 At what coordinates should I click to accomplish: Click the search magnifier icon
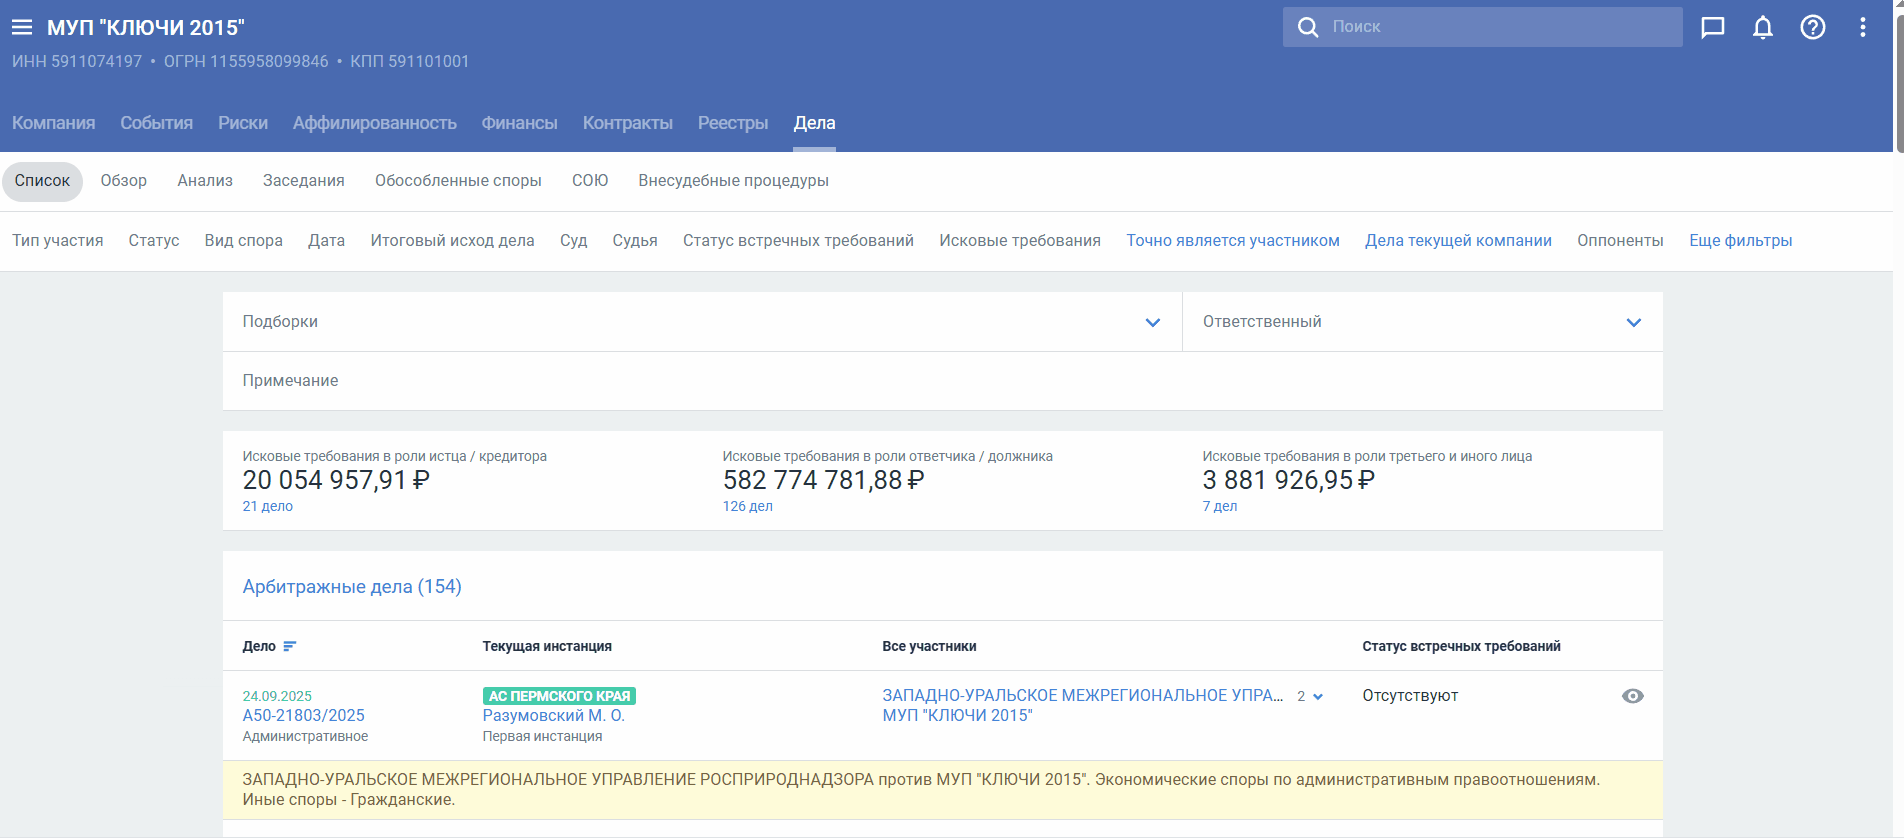1308,27
